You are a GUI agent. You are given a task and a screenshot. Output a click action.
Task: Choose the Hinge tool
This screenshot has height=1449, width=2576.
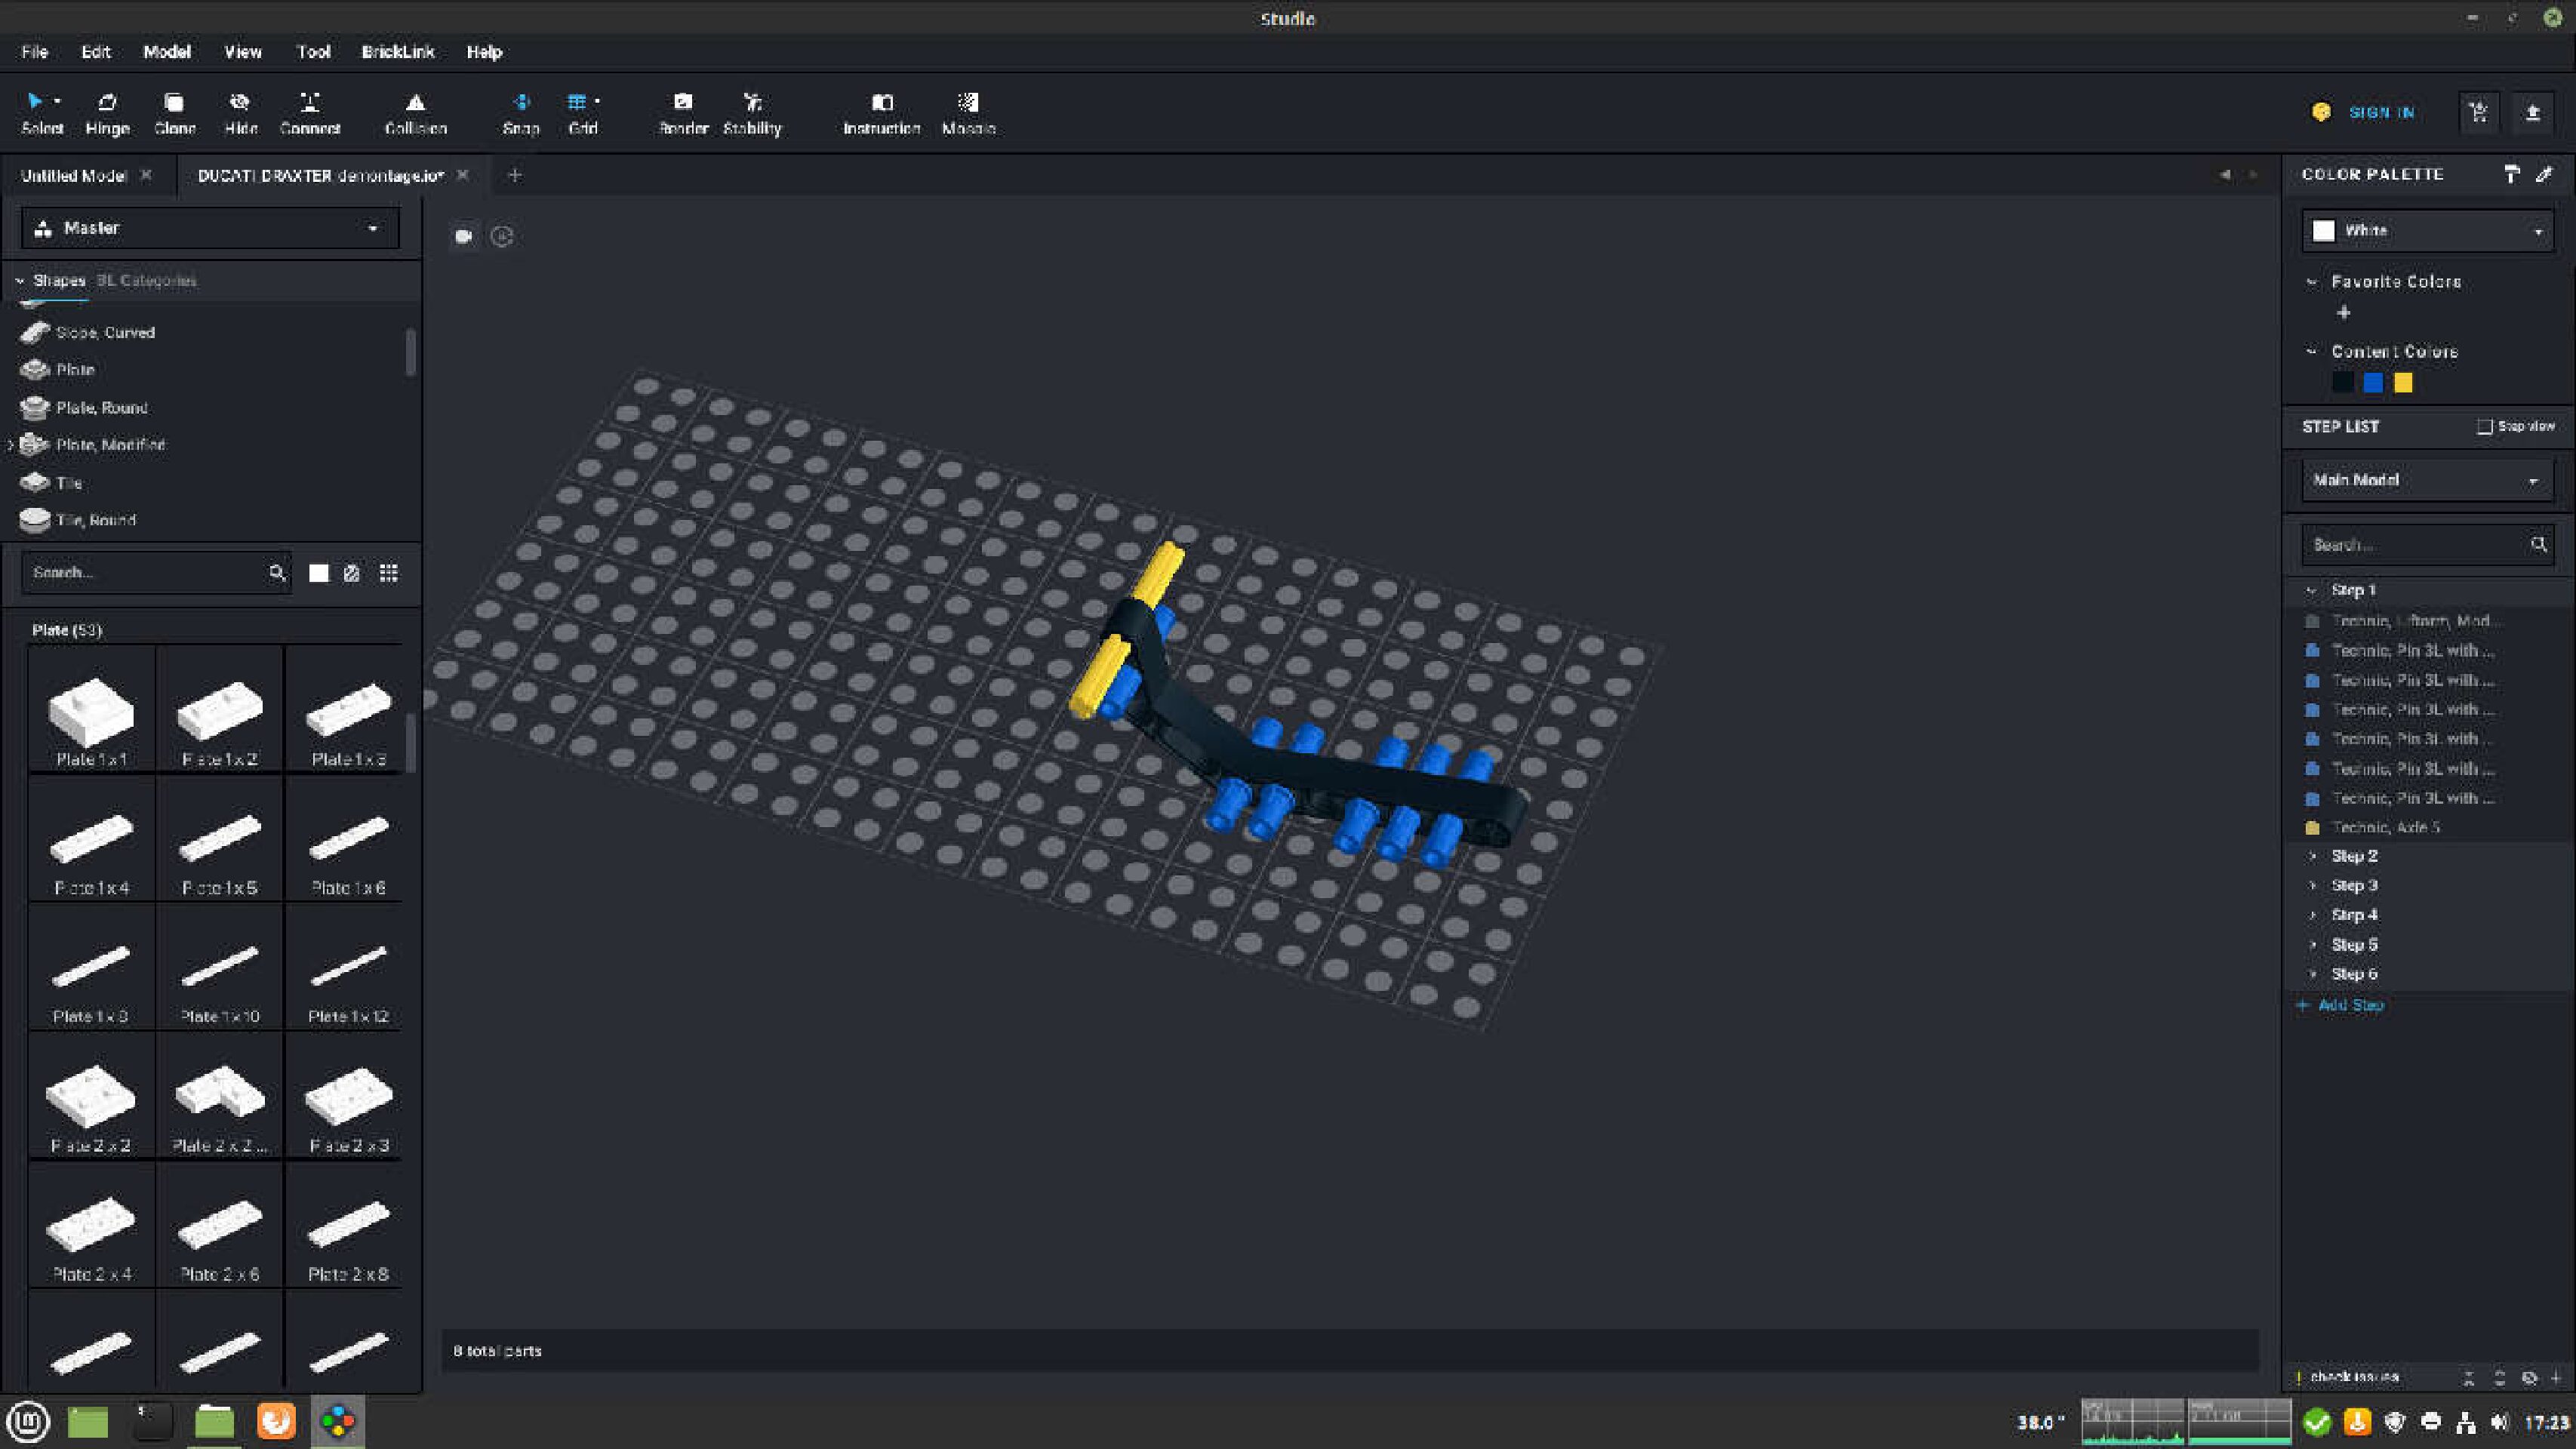coord(107,112)
